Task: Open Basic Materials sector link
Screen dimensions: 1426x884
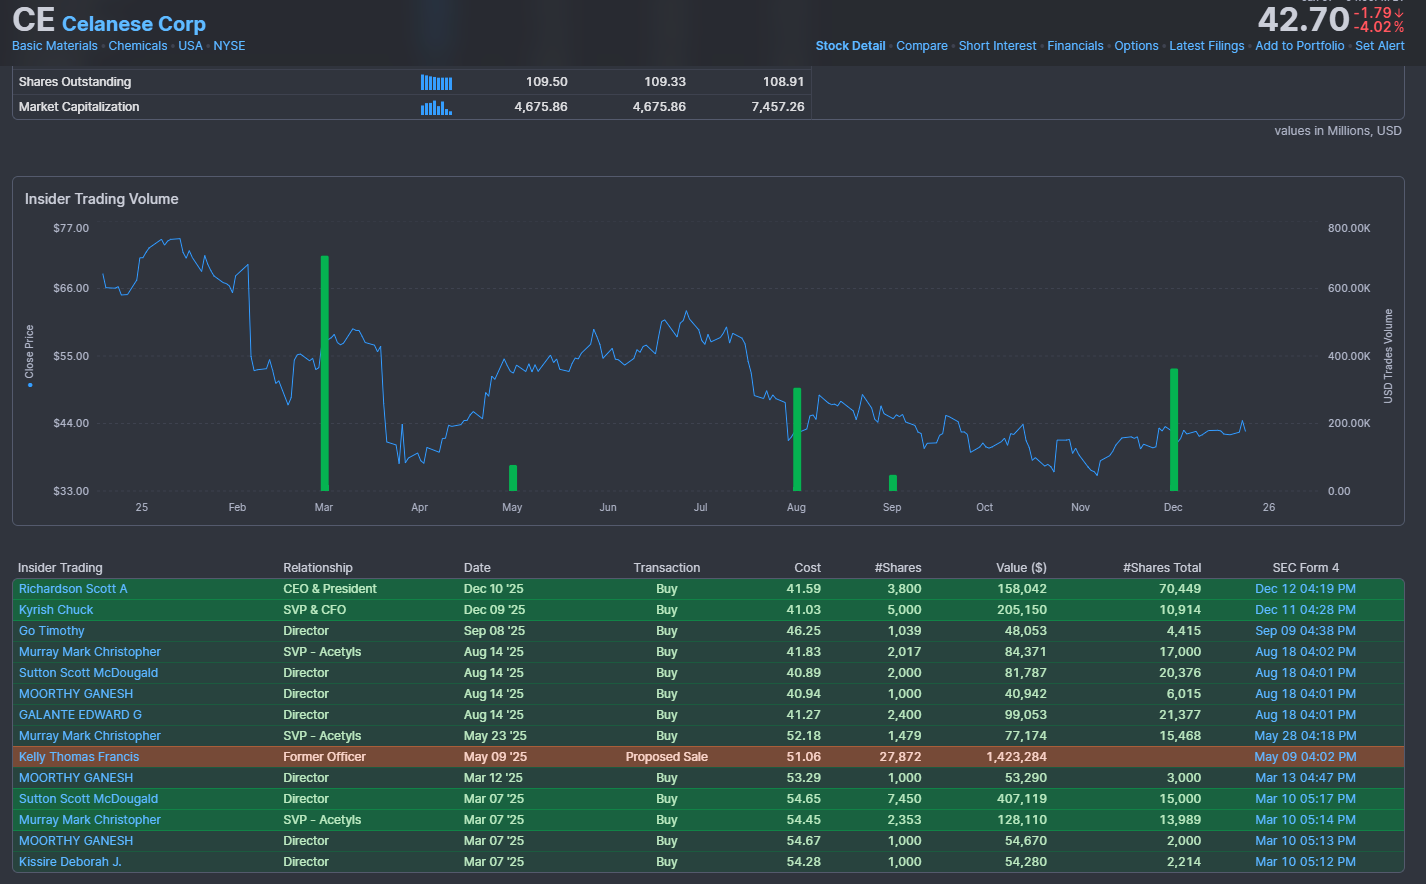Action: click(55, 46)
